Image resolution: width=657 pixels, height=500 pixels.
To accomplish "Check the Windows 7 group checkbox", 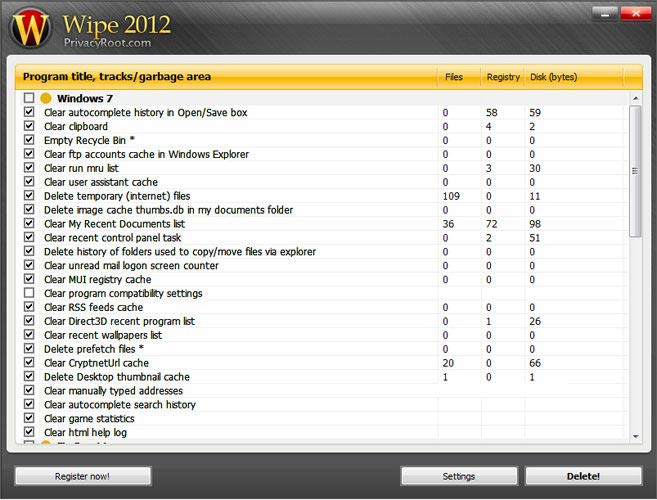I will 29,98.
